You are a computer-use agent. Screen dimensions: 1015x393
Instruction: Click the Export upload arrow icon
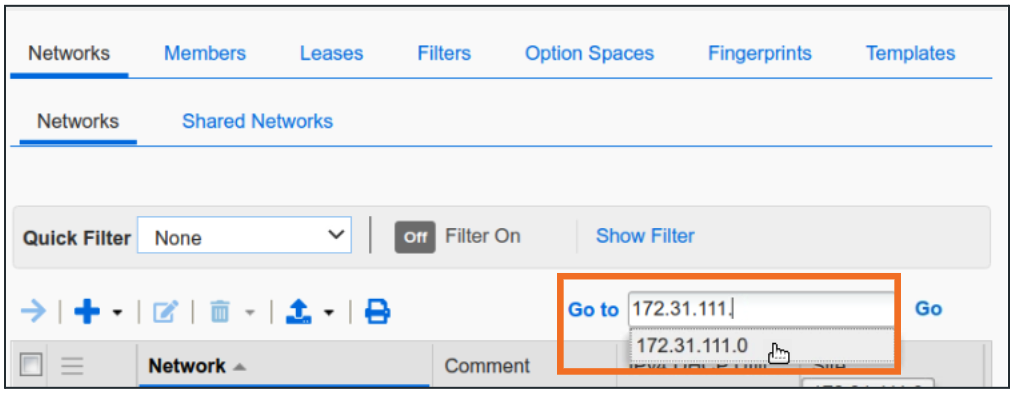(300, 312)
